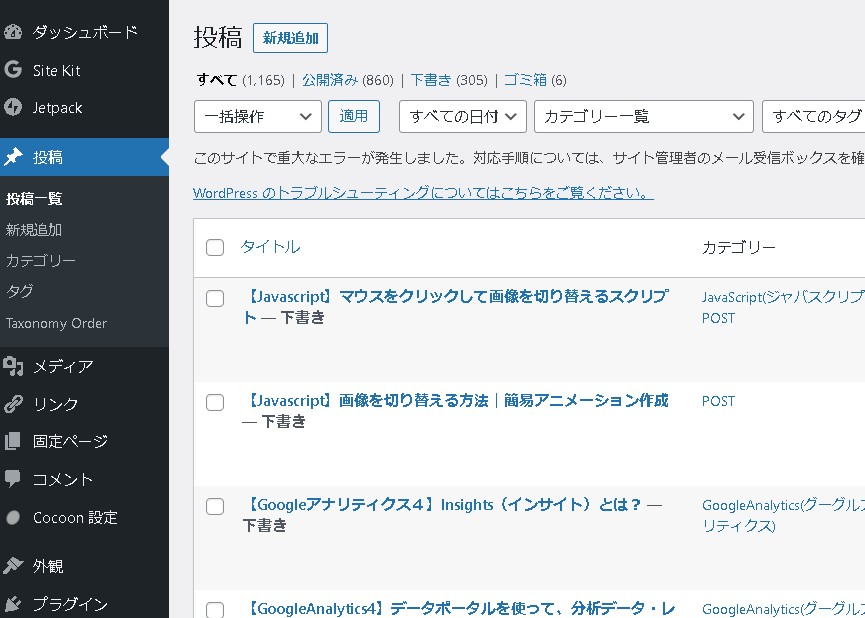The width and height of the screenshot is (865, 618).
Task: Click the 新規追加 button next to 投稿 heading
Action: point(290,39)
